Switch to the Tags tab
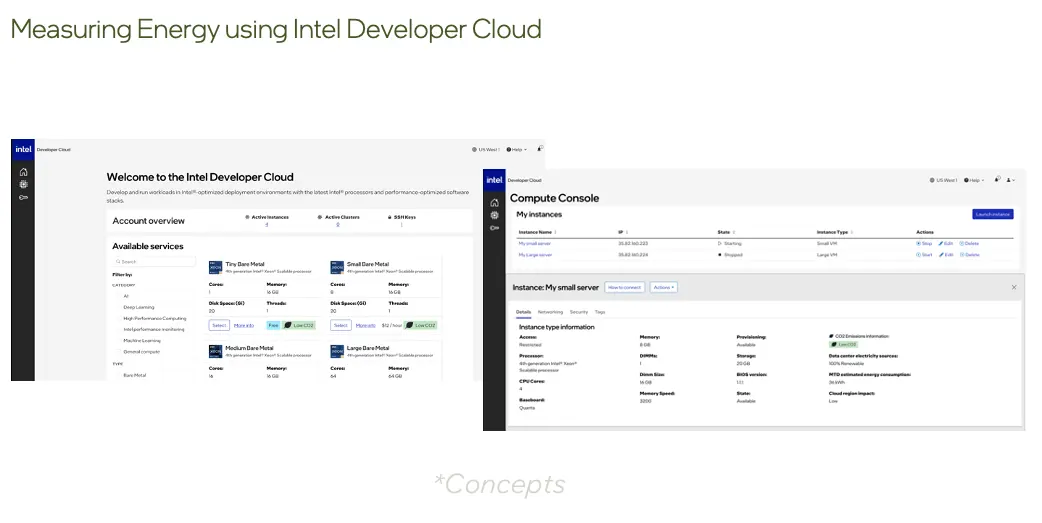The image size is (1042, 523). [x=600, y=312]
